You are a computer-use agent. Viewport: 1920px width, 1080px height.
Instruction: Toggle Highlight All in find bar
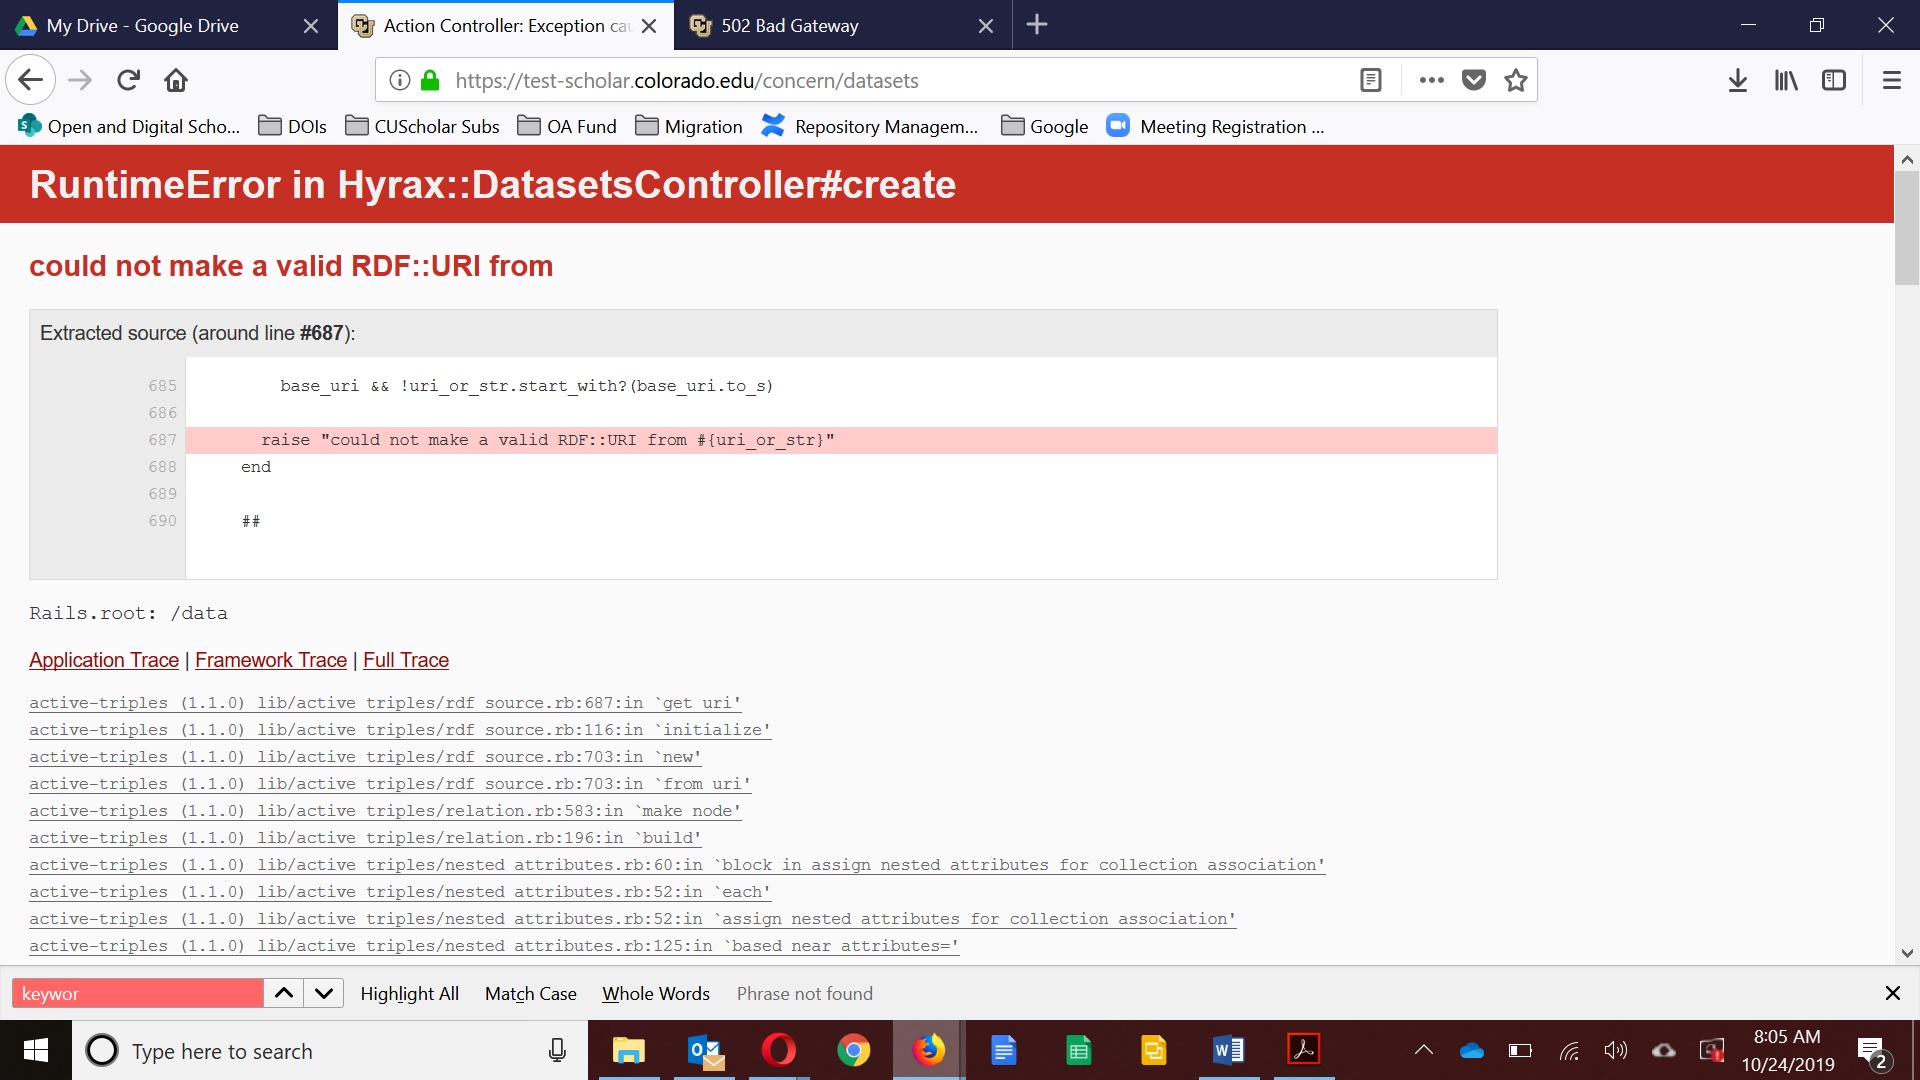(x=410, y=993)
